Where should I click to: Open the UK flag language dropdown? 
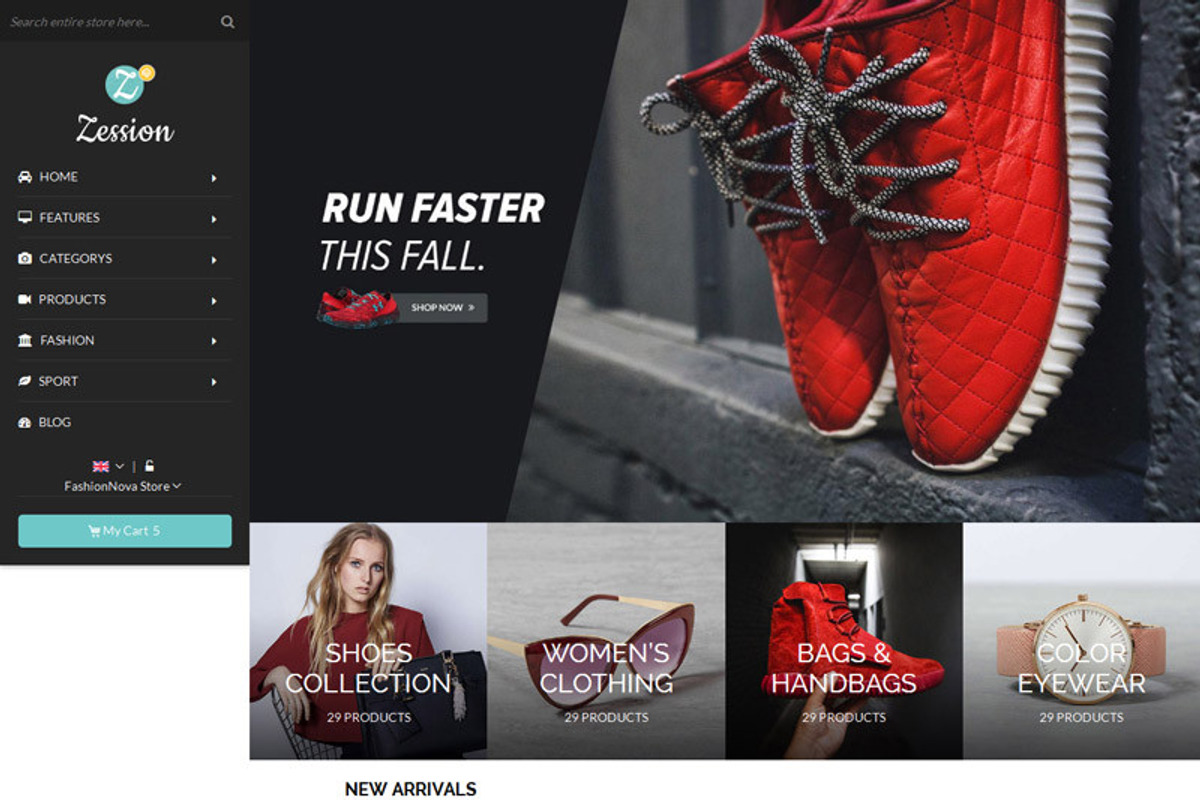click(x=107, y=466)
